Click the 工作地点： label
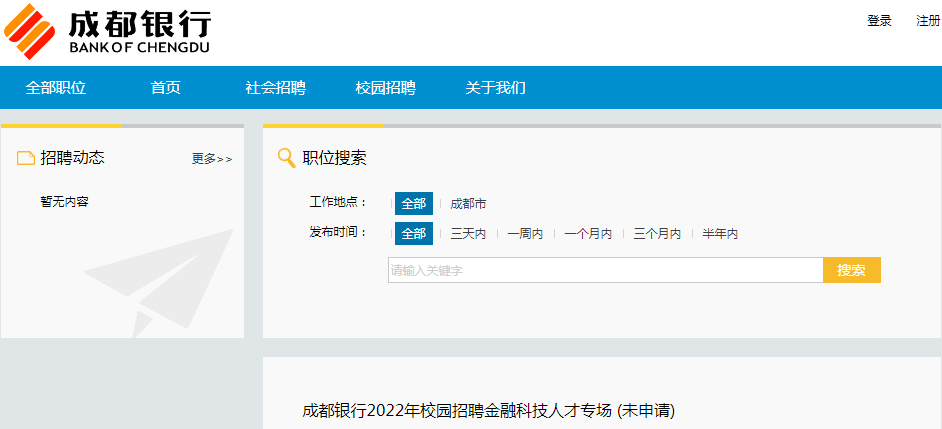Image resolution: width=942 pixels, height=429 pixels. [x=338, y=202]
